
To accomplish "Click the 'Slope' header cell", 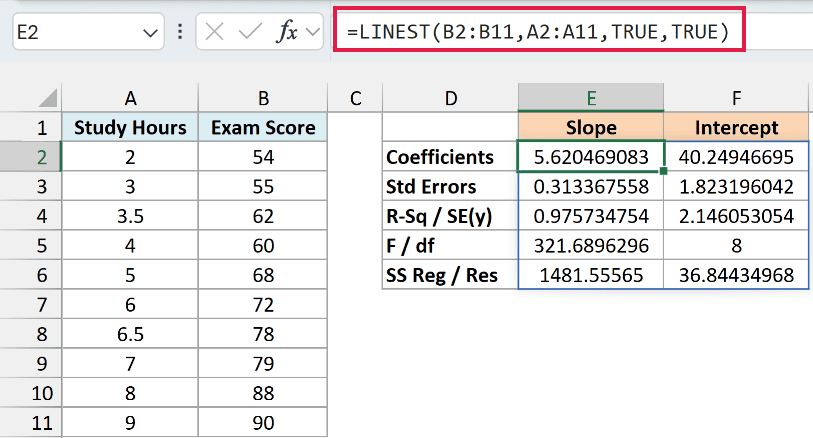I will tap(591, 128).
